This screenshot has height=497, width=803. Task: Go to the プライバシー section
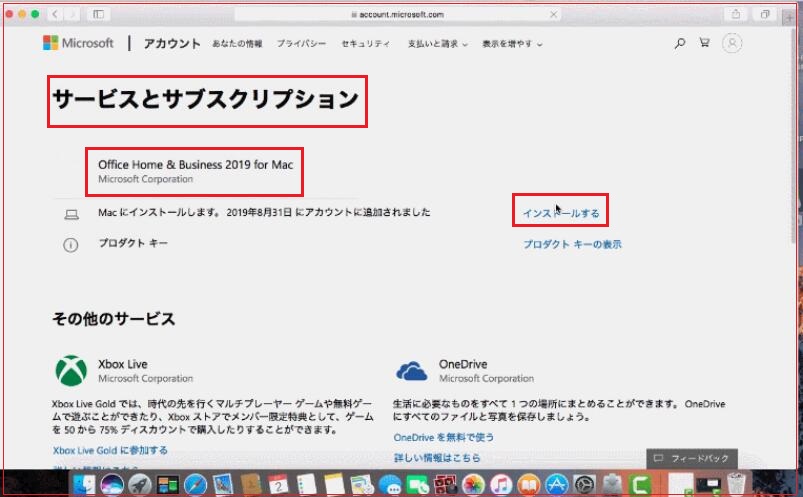click(x=301, y=44)
